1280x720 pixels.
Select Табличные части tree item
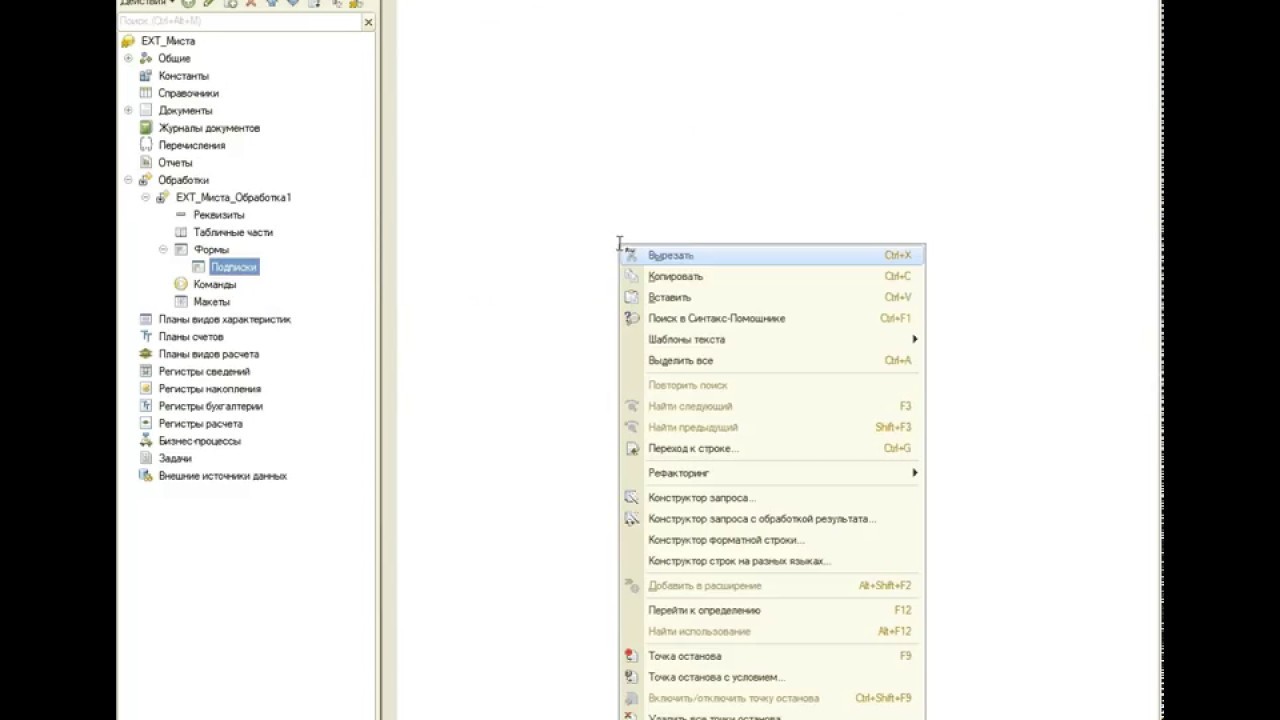[x=233, y=232]
